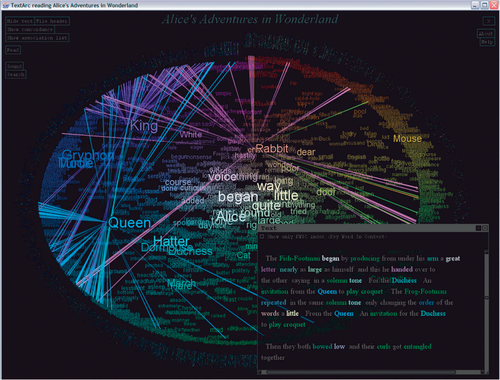
Task: Select the word Rabbit in the arc
Action: click(272, 149)
